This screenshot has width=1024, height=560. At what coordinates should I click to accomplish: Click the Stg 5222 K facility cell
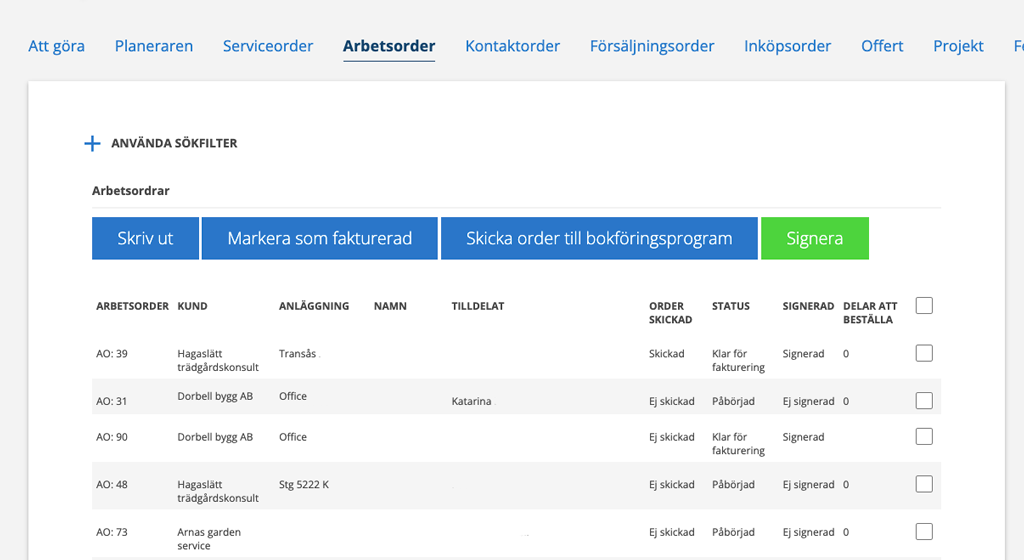[x=304, y=485]
